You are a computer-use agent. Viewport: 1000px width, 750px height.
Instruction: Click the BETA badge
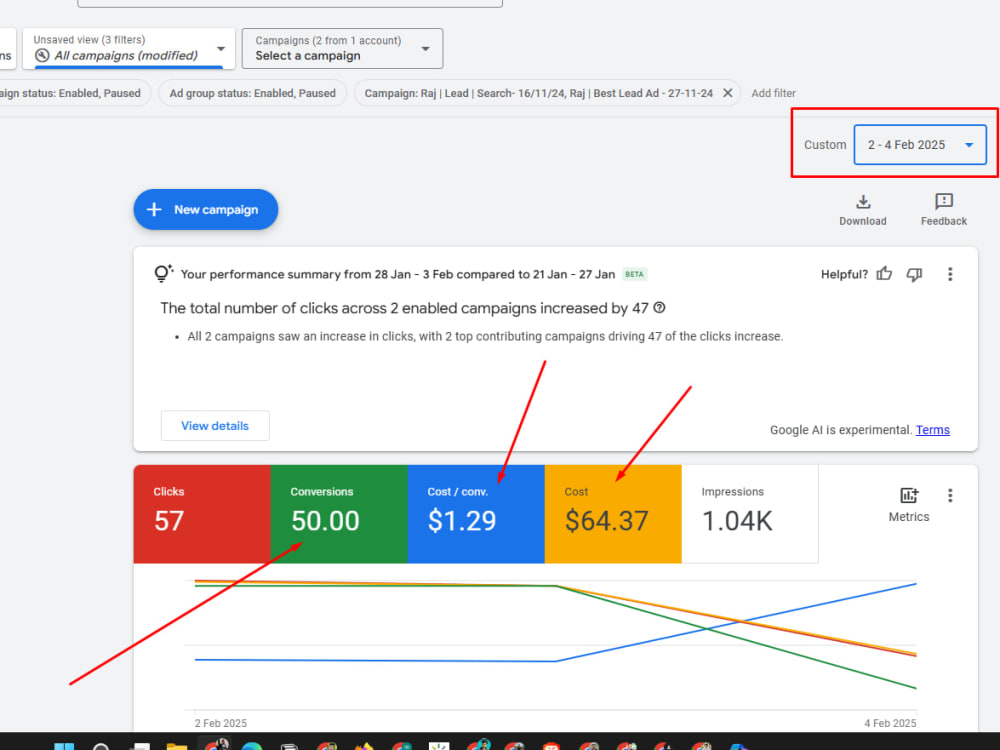pos(635,274)
